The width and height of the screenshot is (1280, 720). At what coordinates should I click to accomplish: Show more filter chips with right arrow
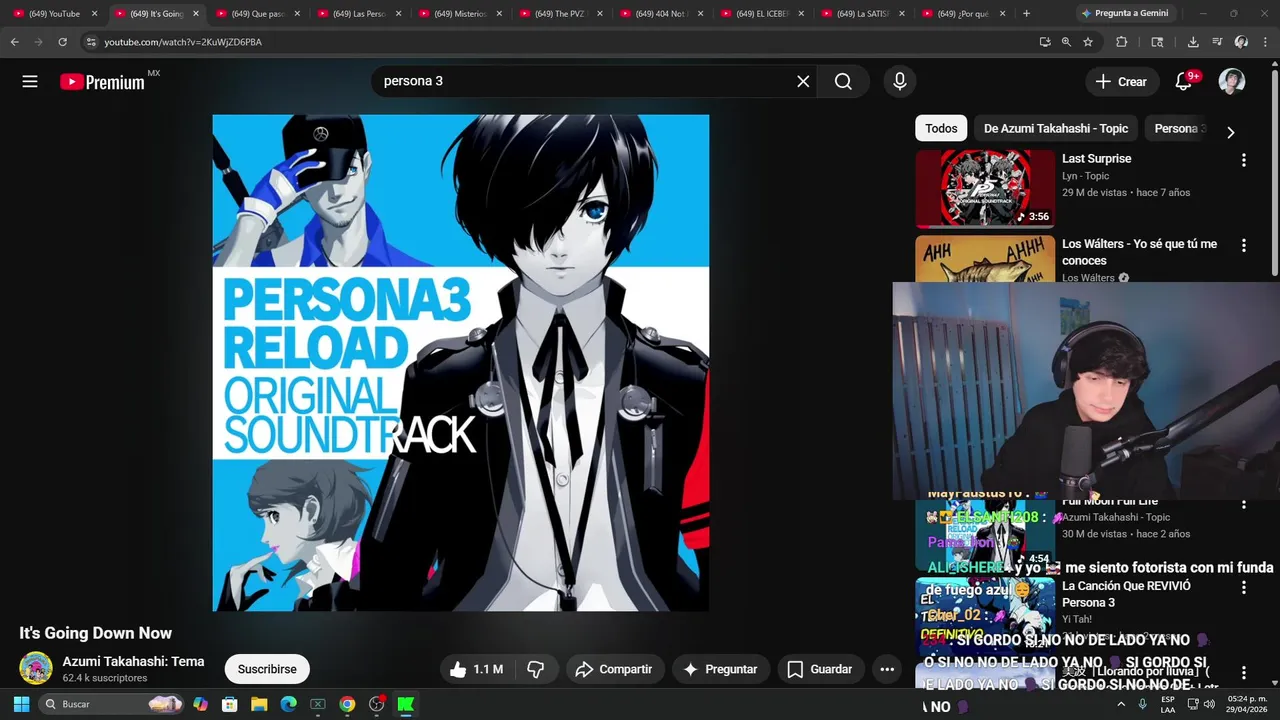click(x=1231, y=132)
